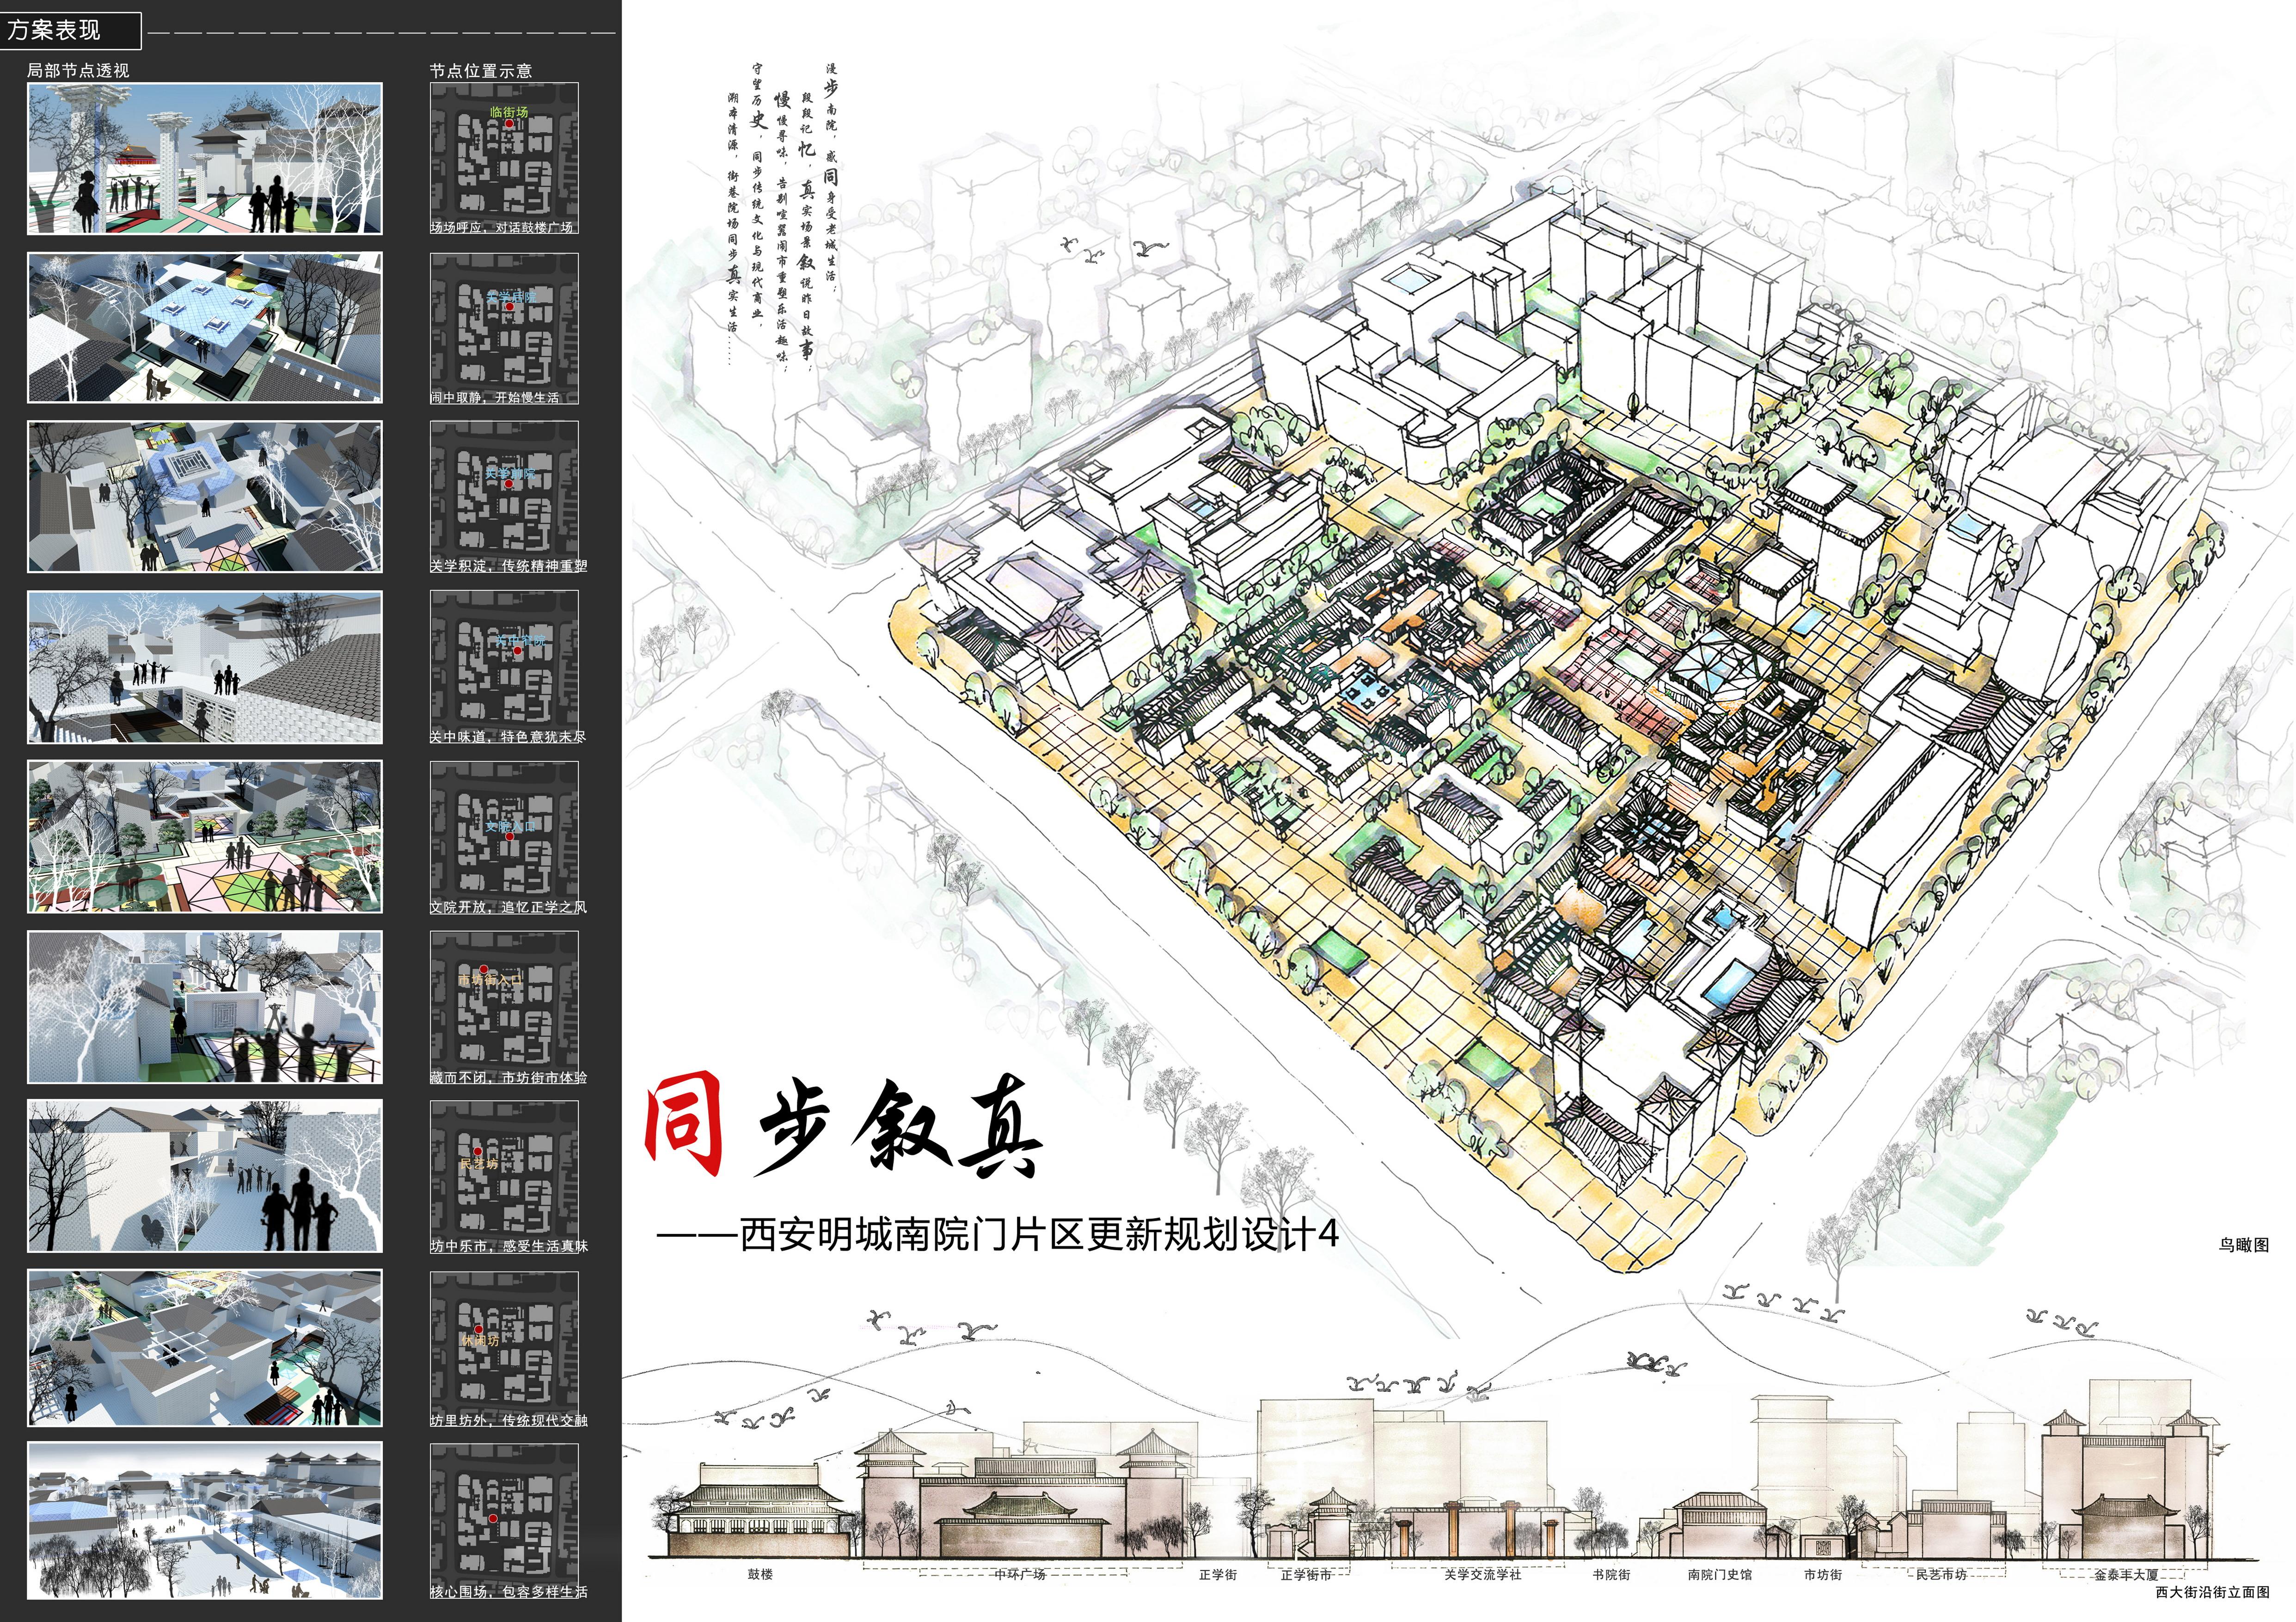
Task: Click the red dot for 市坊街入口
Action: click(484, 970)
